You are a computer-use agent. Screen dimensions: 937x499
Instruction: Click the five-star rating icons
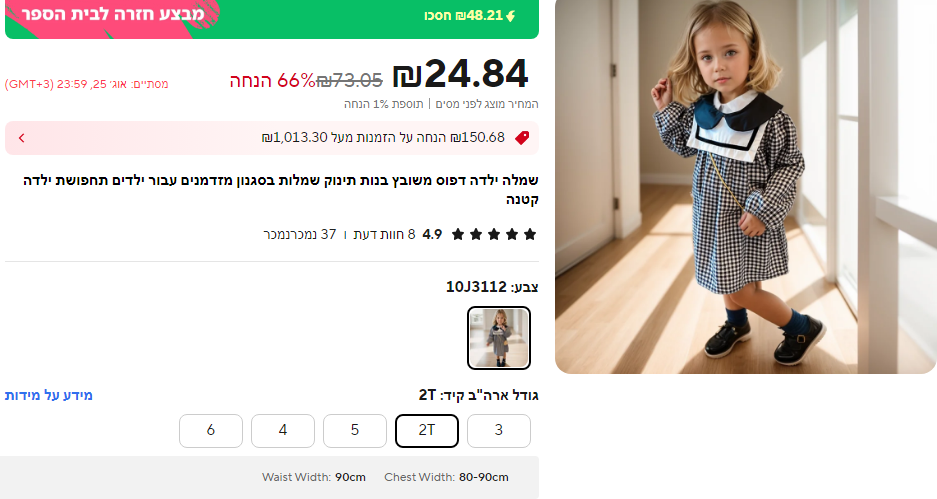pos(494,234)
